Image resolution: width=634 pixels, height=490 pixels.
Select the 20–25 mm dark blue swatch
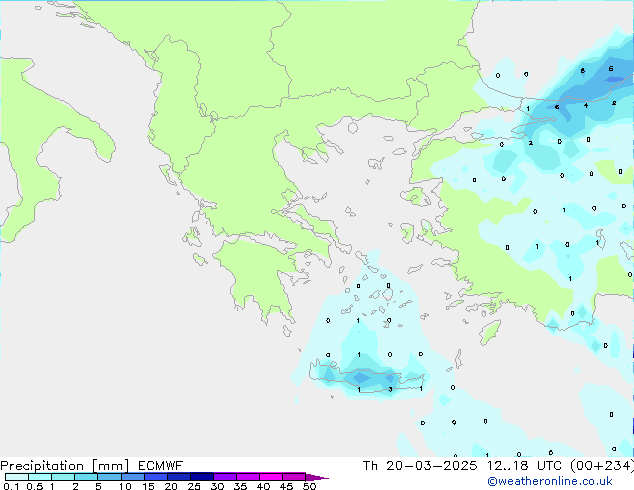[x=178, y=477]
